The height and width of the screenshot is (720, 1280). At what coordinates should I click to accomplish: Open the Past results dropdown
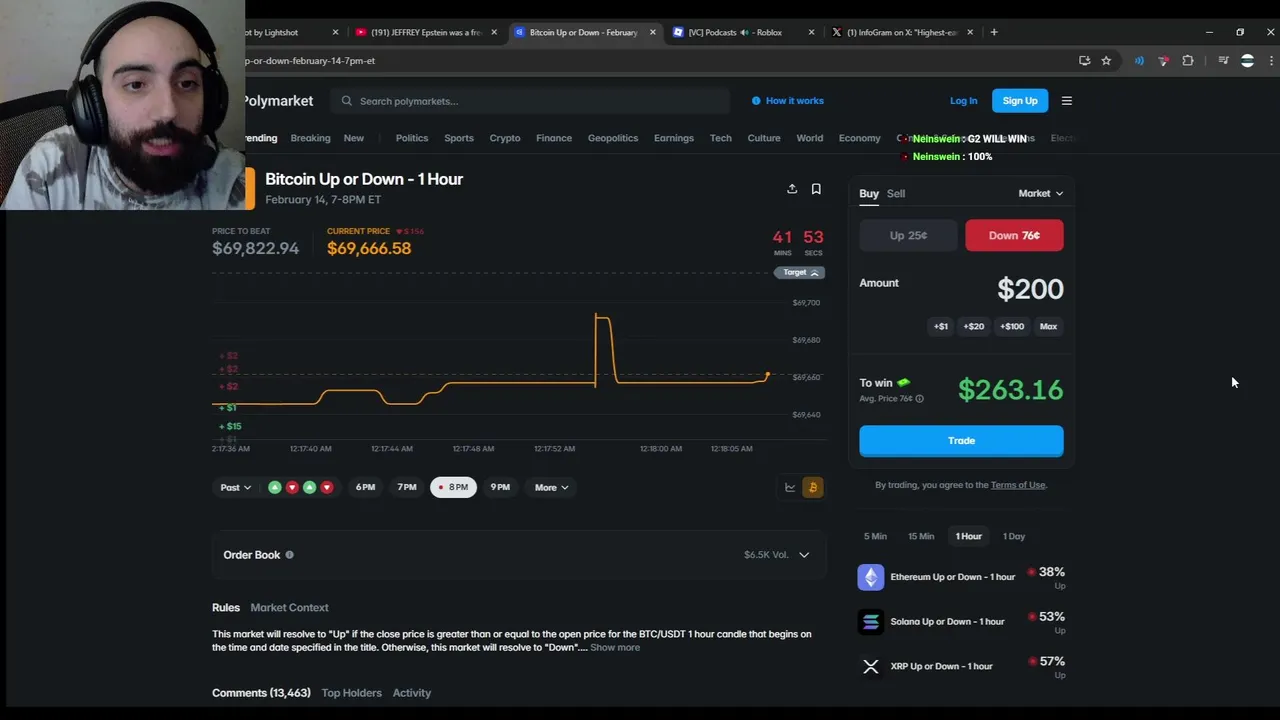click(x=235, y=487)
